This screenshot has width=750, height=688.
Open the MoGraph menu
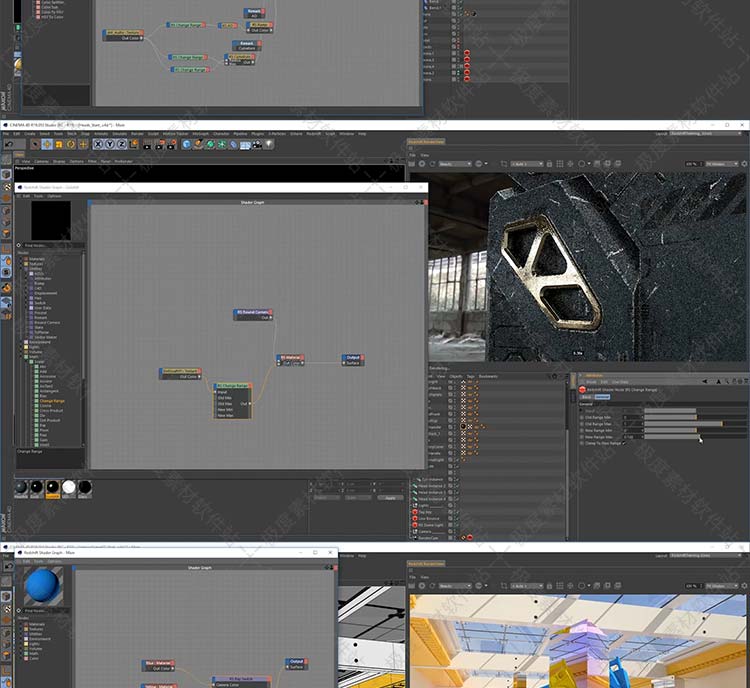tap(200, 133)
